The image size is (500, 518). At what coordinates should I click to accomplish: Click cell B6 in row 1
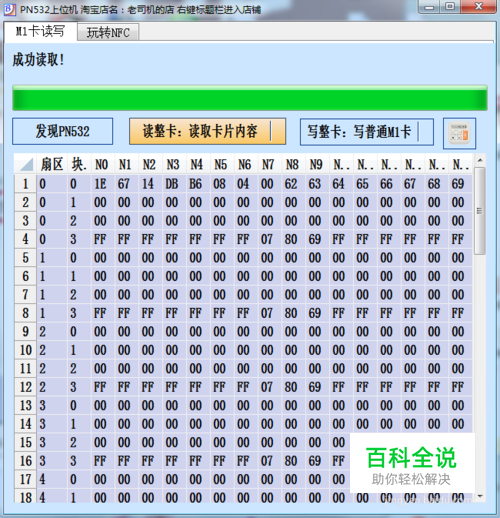click(x=198, y=184)
